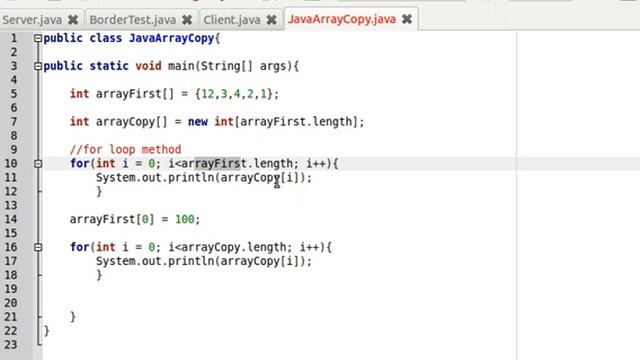Click System.out.println on line 17
Screen dimensions: 640x360
pos(155,261)
